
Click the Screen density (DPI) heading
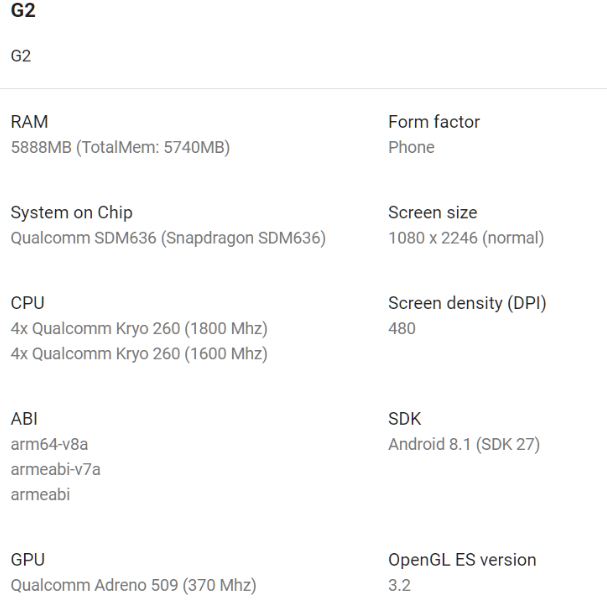[467, 303]
